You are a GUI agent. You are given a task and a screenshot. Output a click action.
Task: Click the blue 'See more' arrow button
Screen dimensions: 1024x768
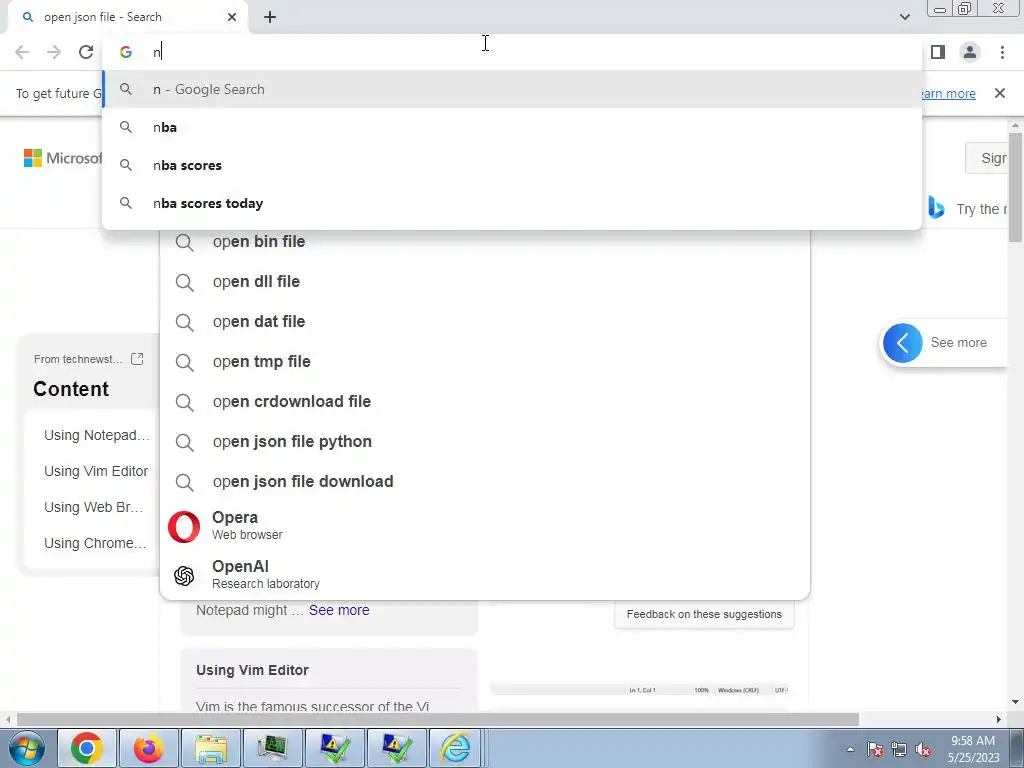point(903,343)
